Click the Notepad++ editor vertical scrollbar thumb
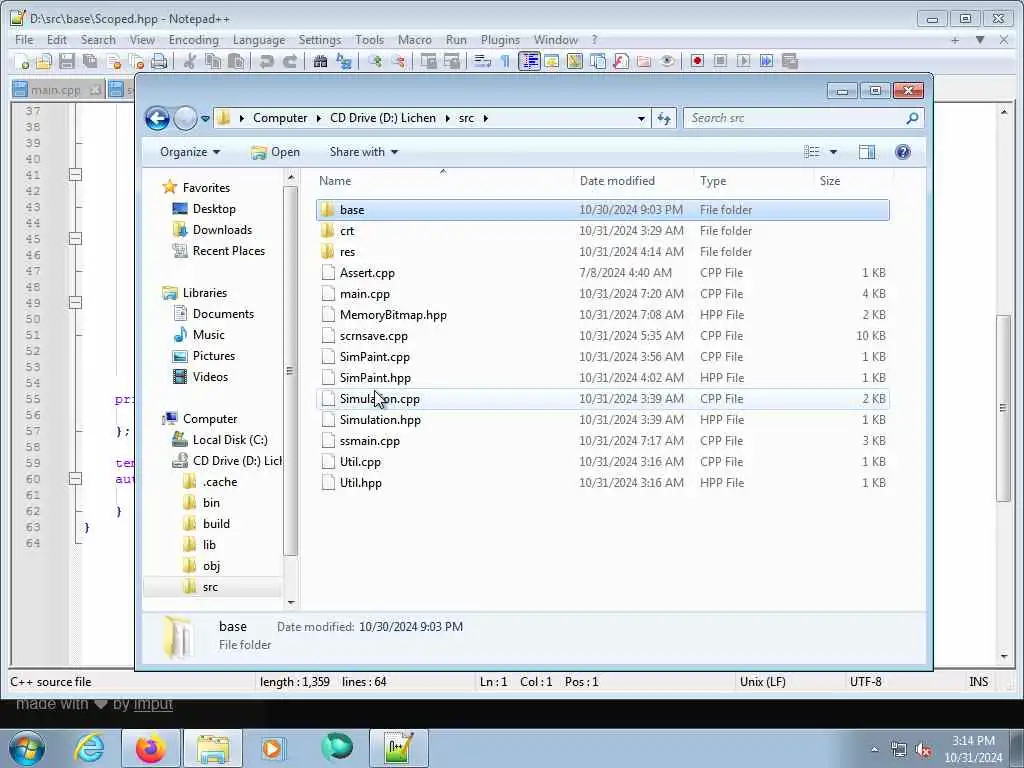The height and width of the screenshot is (768, 1024). pos(1004,408)
